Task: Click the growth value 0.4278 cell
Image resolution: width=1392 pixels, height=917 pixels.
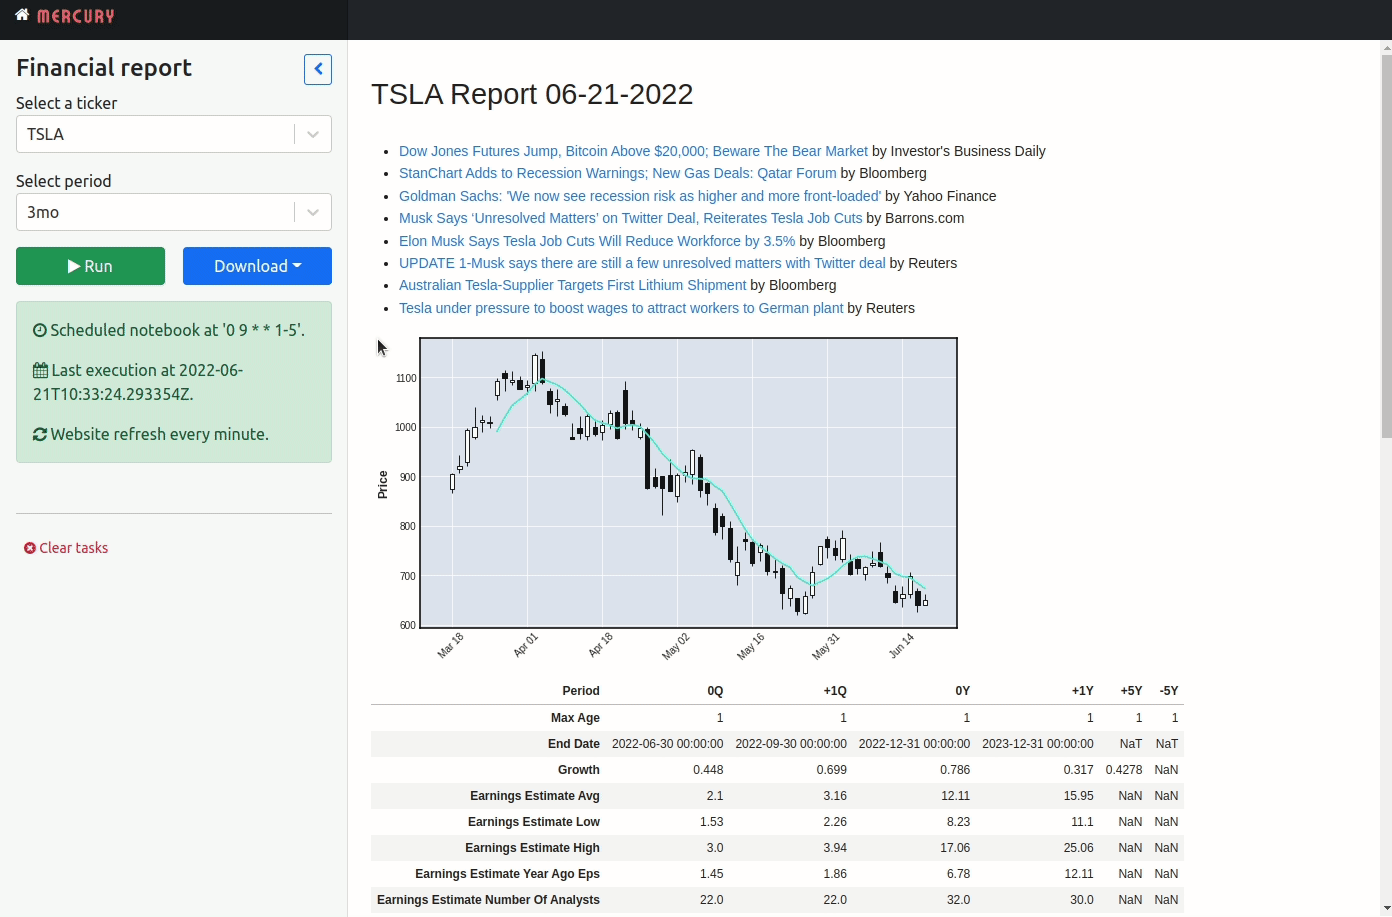Action: pyautogui.click(x=1124, y=770)
